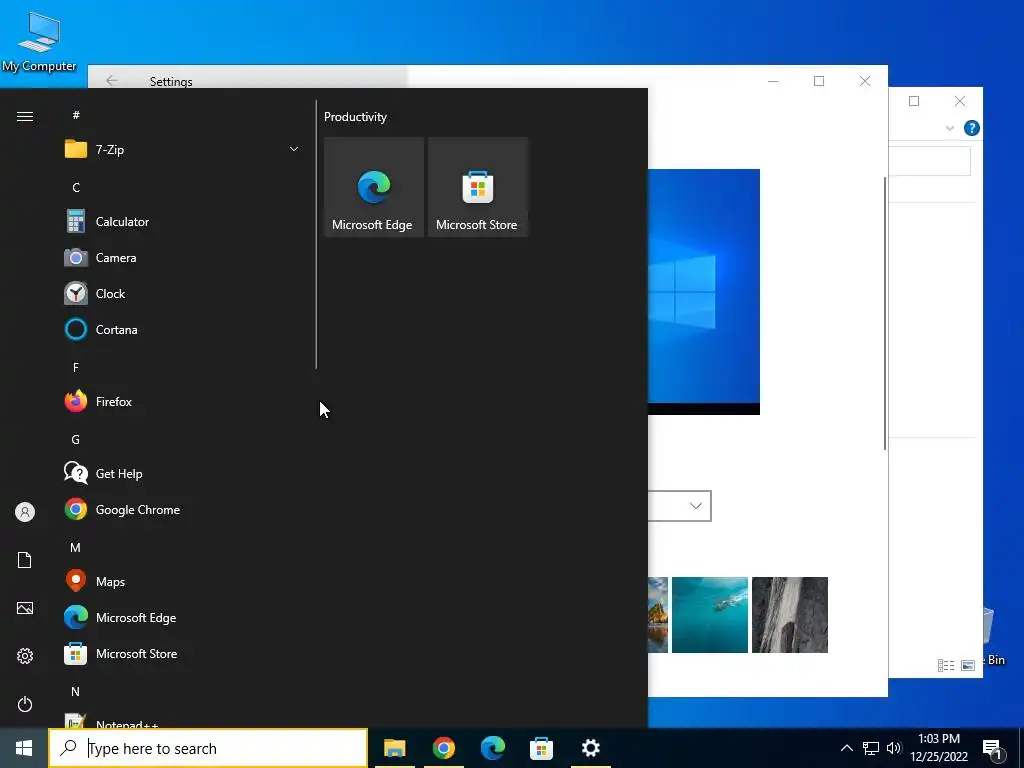Open Get Help app
Viewport: 1024px width, 768px height.
click(x=182, y=473)
